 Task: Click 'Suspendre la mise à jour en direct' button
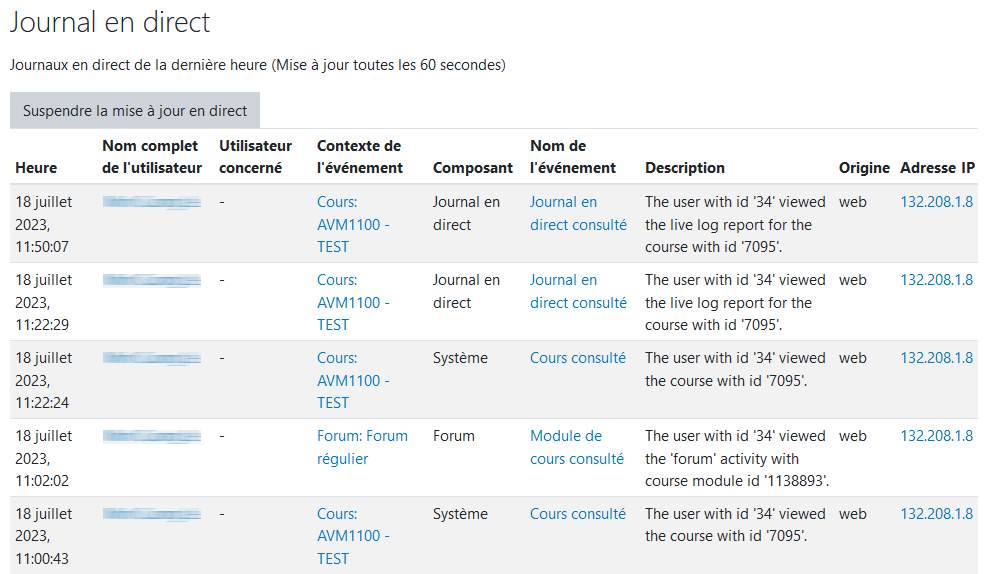[x=135, y=110]
